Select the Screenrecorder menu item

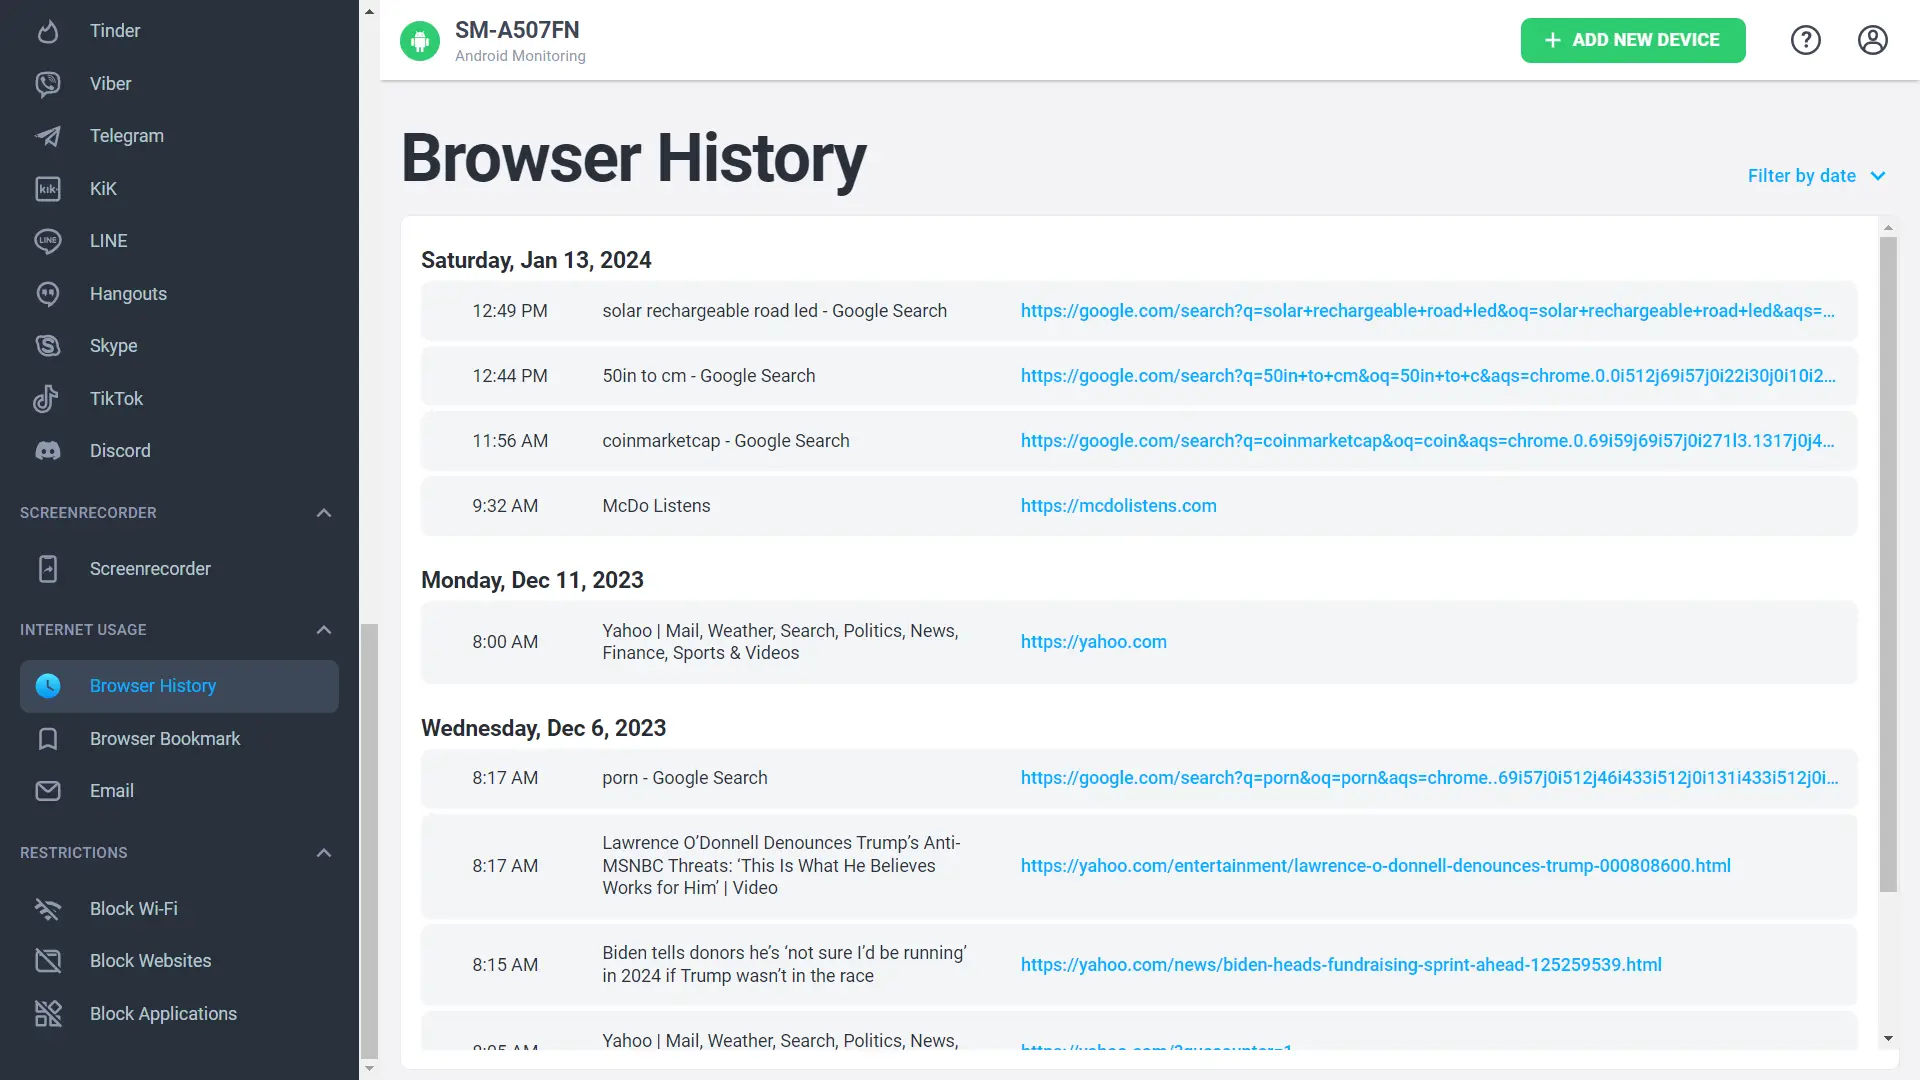click(150, 569)
